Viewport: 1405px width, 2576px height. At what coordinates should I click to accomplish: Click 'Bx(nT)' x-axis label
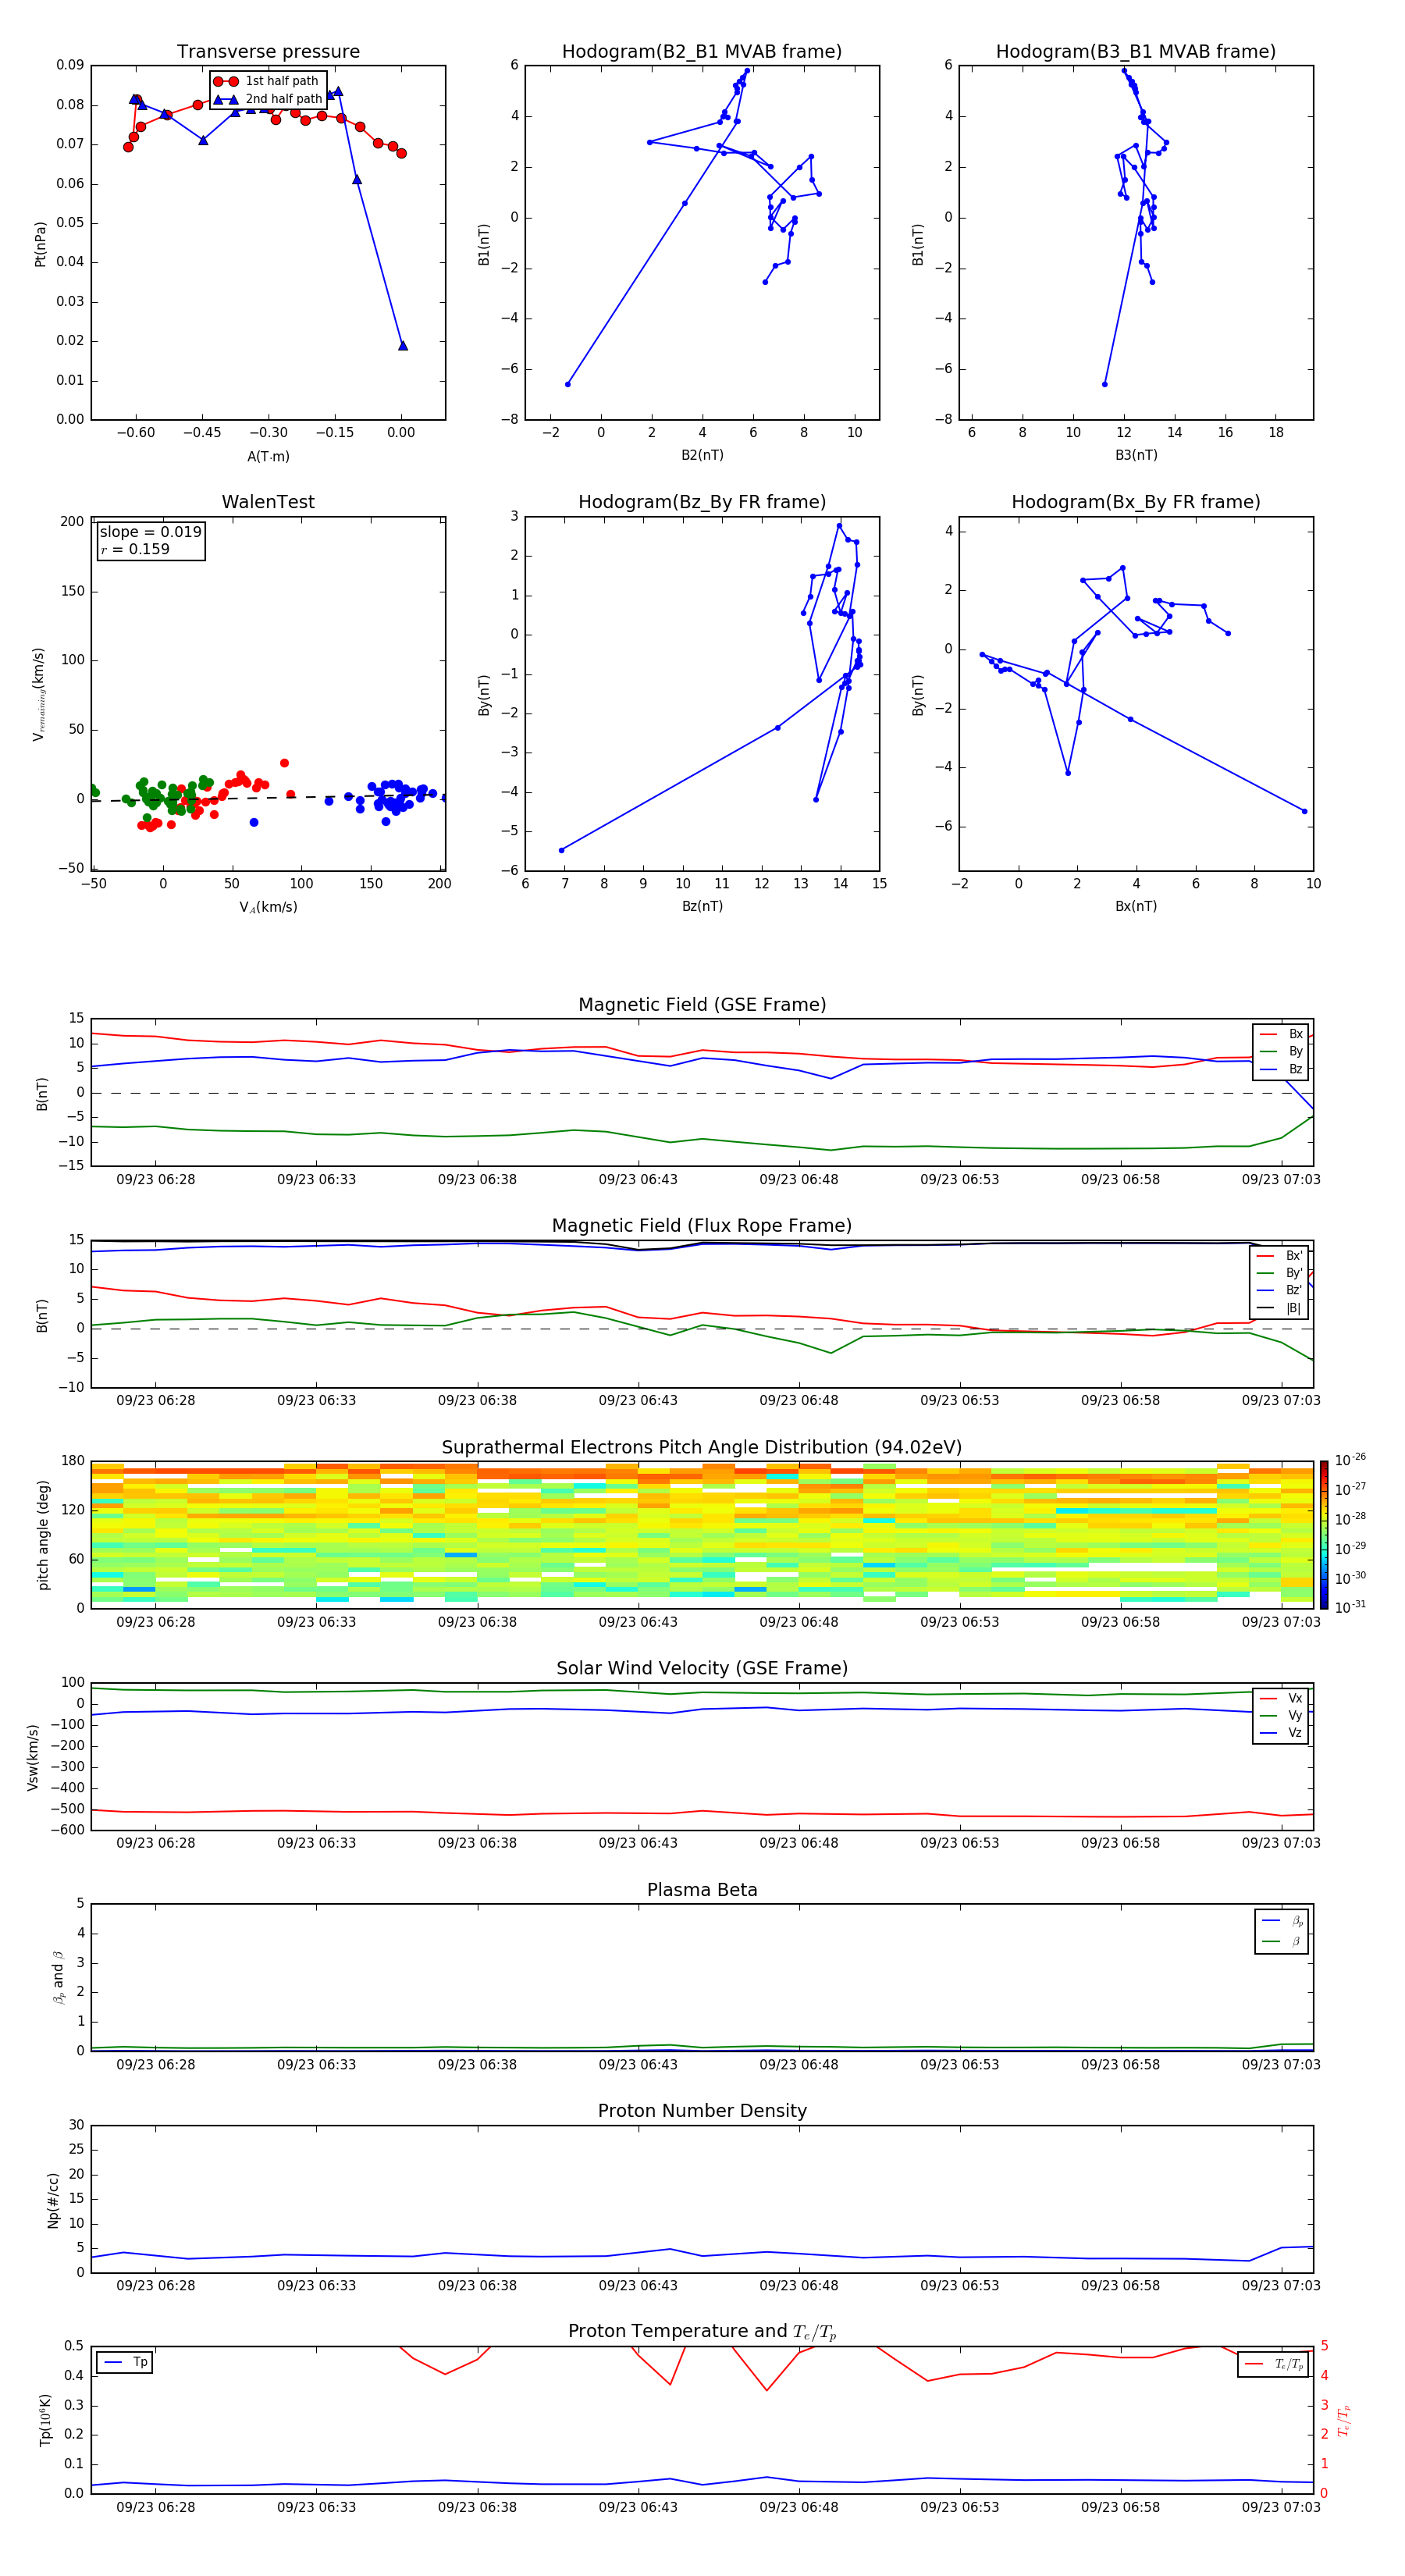point(1136,906)
